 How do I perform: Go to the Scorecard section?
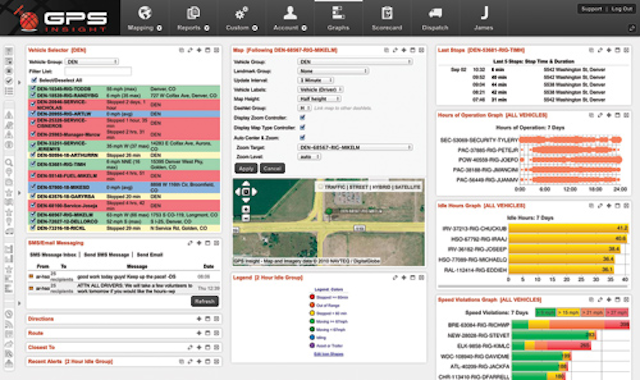point(387,18)
